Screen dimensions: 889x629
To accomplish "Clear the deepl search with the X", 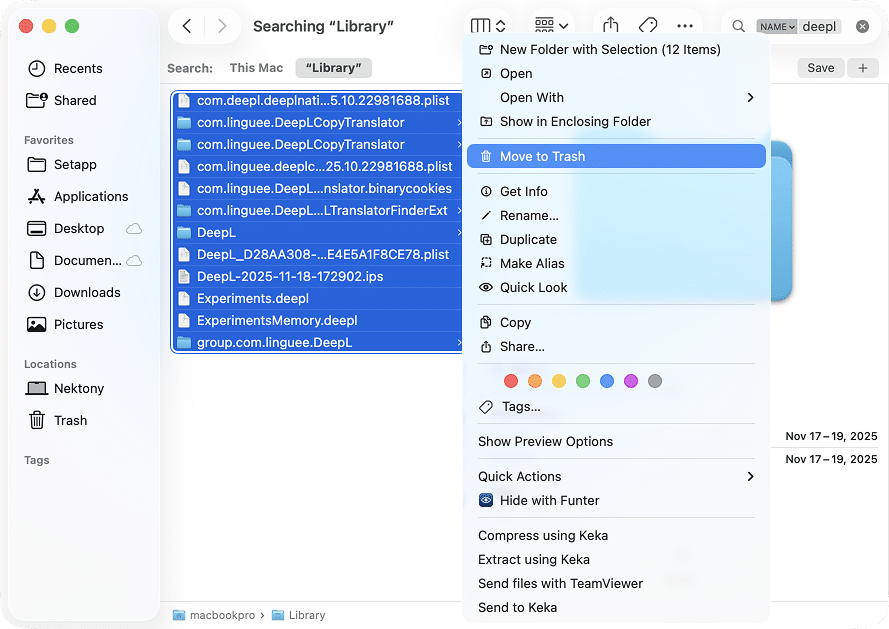I will 861,26.
